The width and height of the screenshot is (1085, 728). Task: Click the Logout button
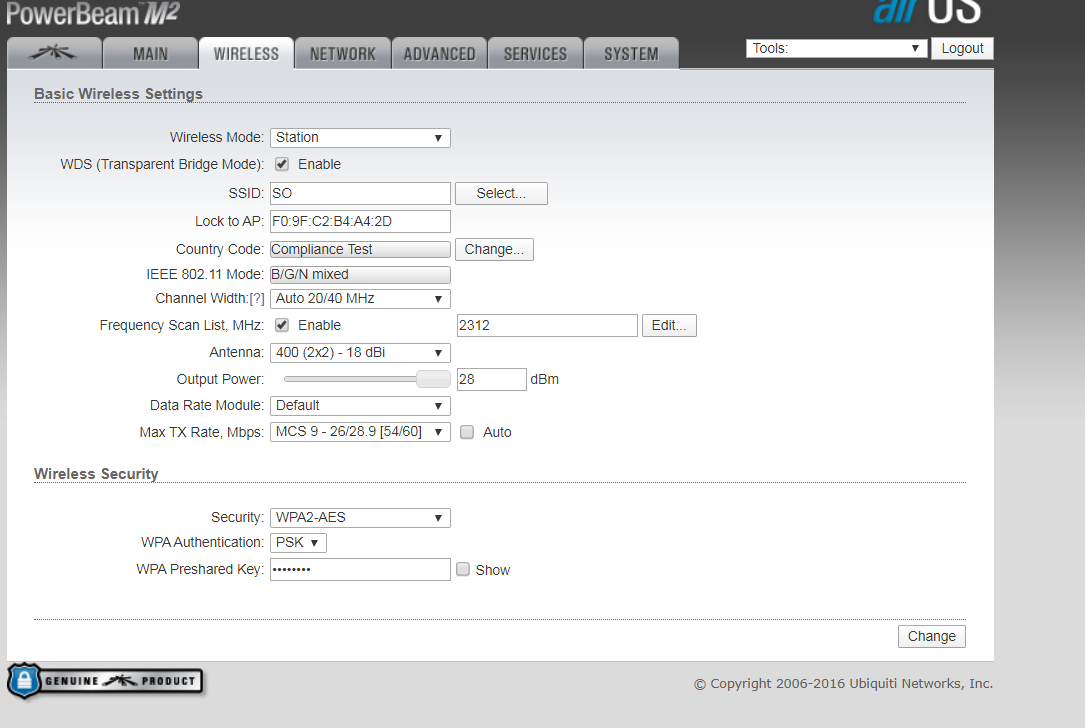point(962,48)
